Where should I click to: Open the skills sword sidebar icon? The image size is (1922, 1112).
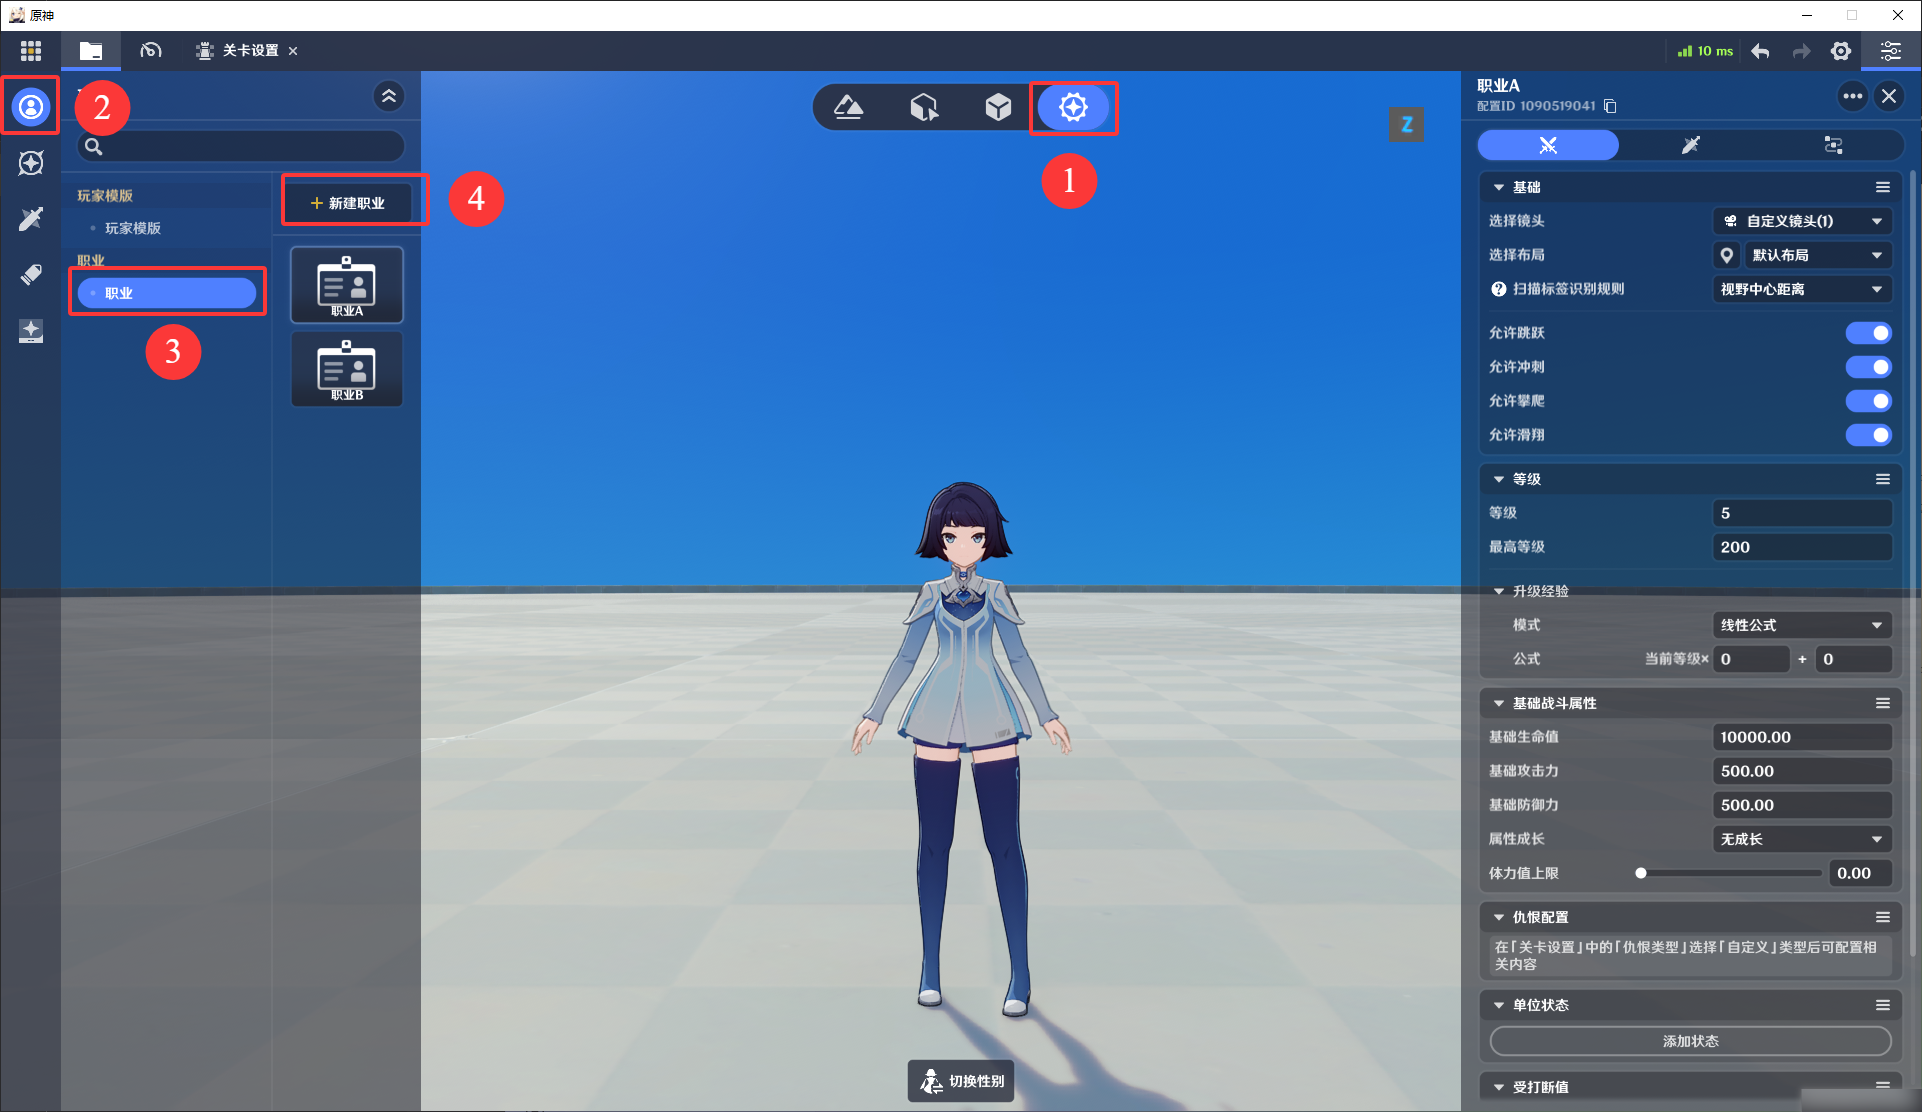(x=31, y=219)
